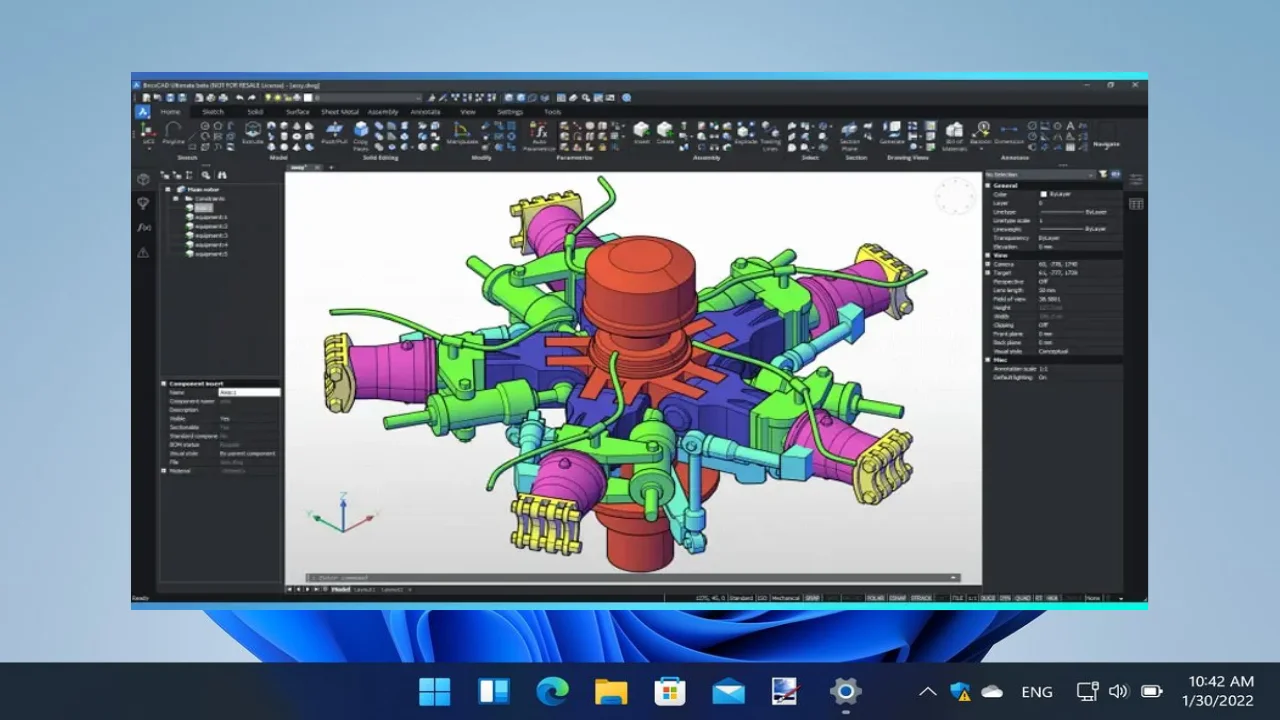Click the Generate drawing views tool
The width and height of the screenshot is (1280, 720).
click(891, 134)
